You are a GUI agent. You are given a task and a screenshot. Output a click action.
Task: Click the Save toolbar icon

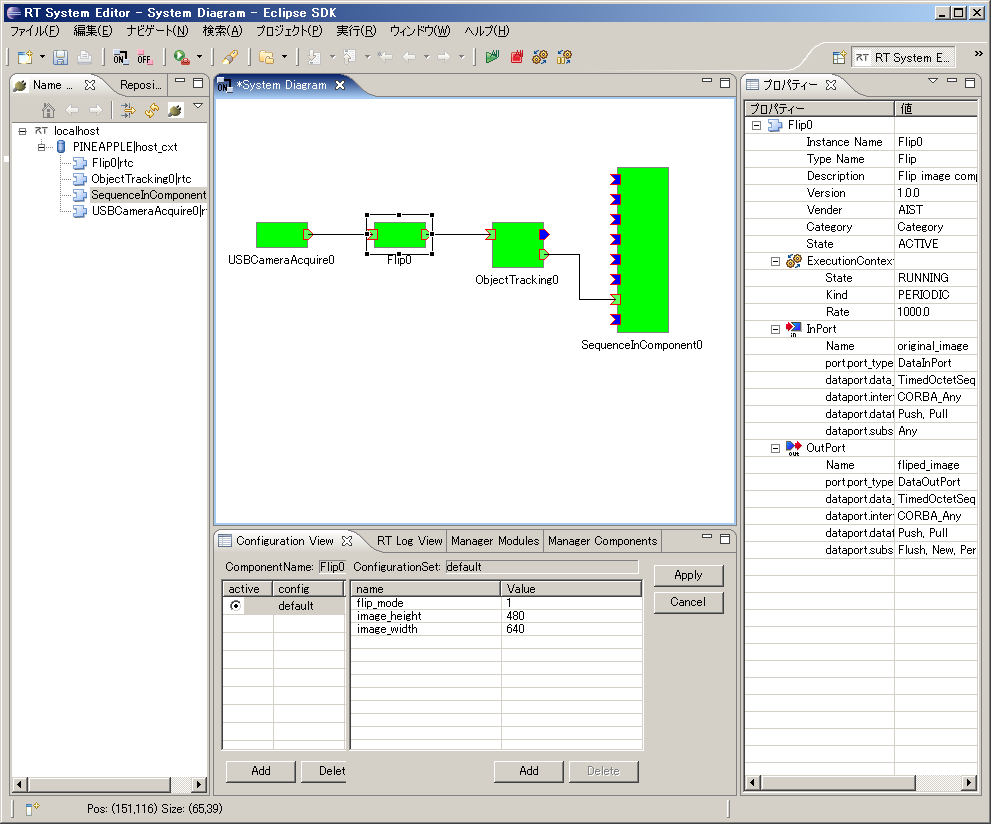tap(60, 57)
